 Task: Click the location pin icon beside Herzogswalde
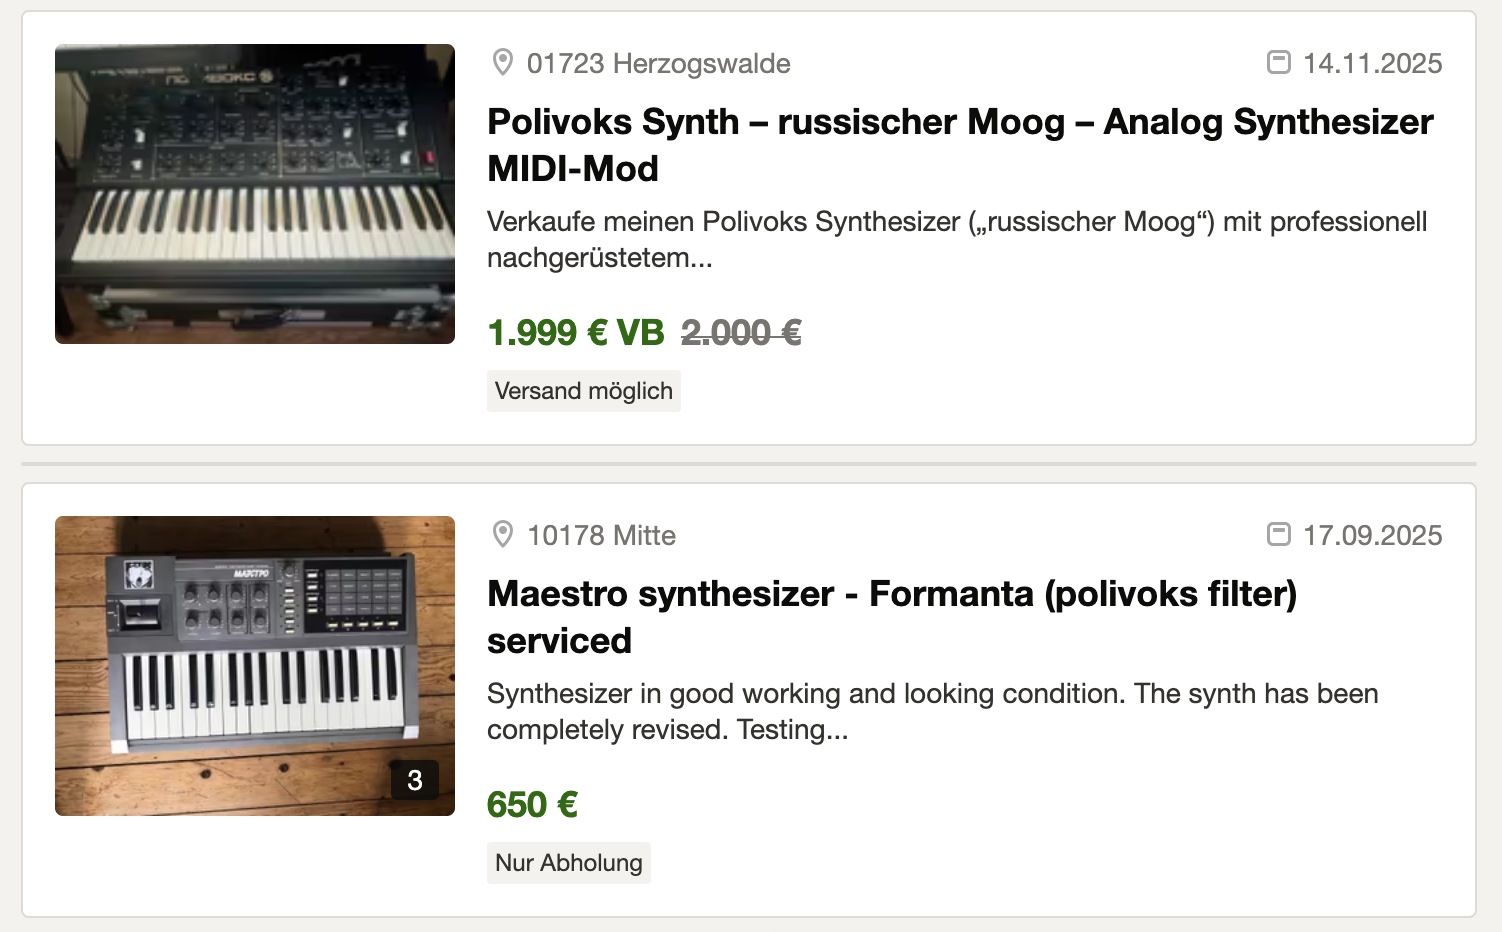point(503,63)
